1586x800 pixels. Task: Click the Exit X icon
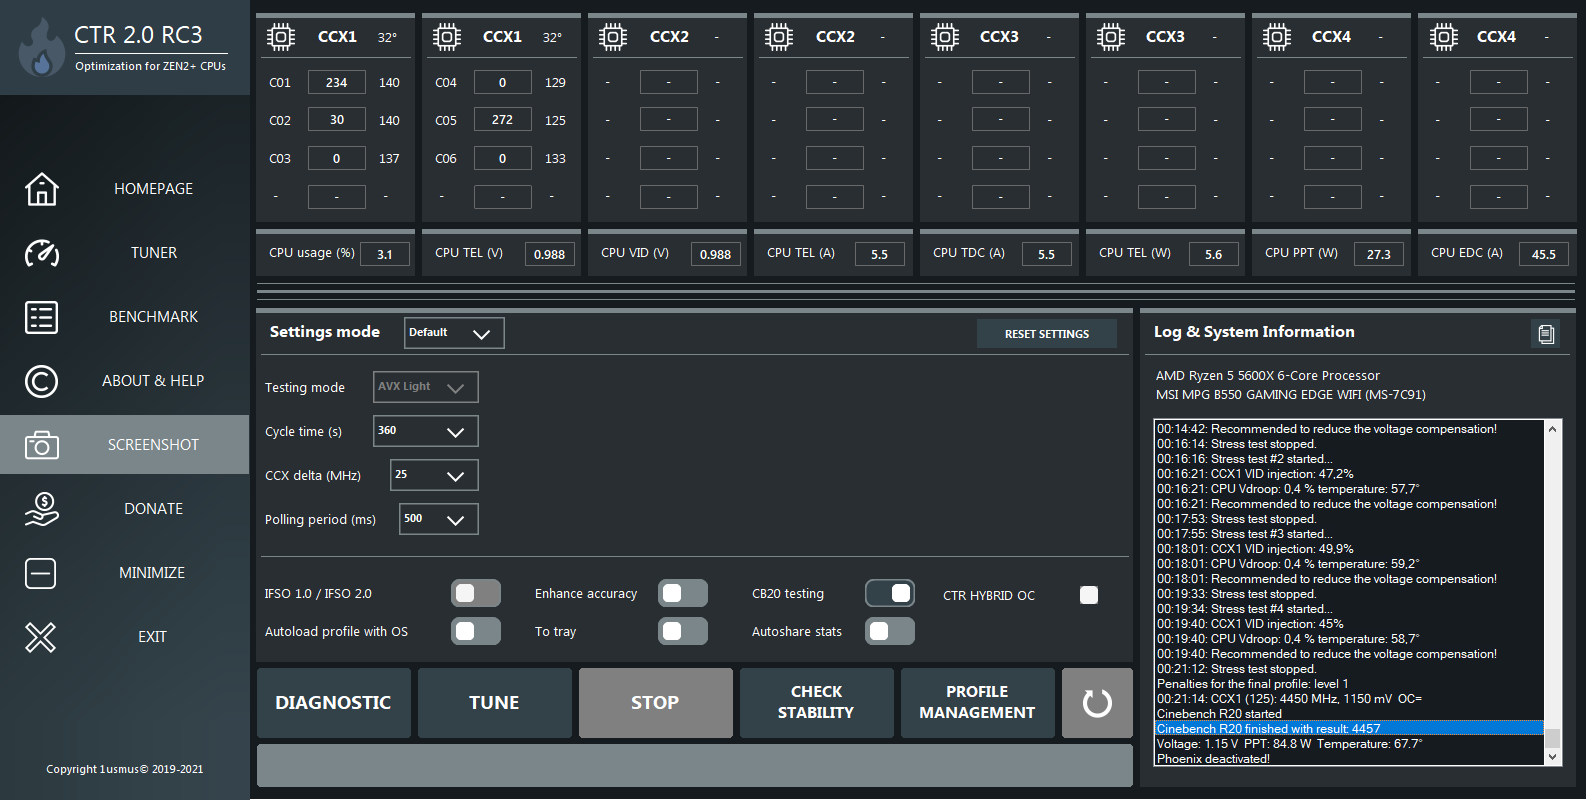pyautogui.click(x=41, y=637)
